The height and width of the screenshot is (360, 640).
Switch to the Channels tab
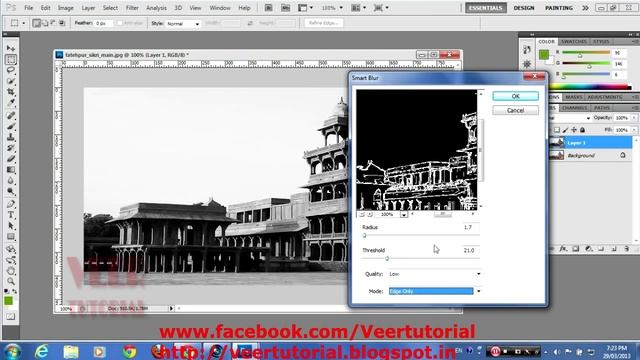(x=574, y=108)
